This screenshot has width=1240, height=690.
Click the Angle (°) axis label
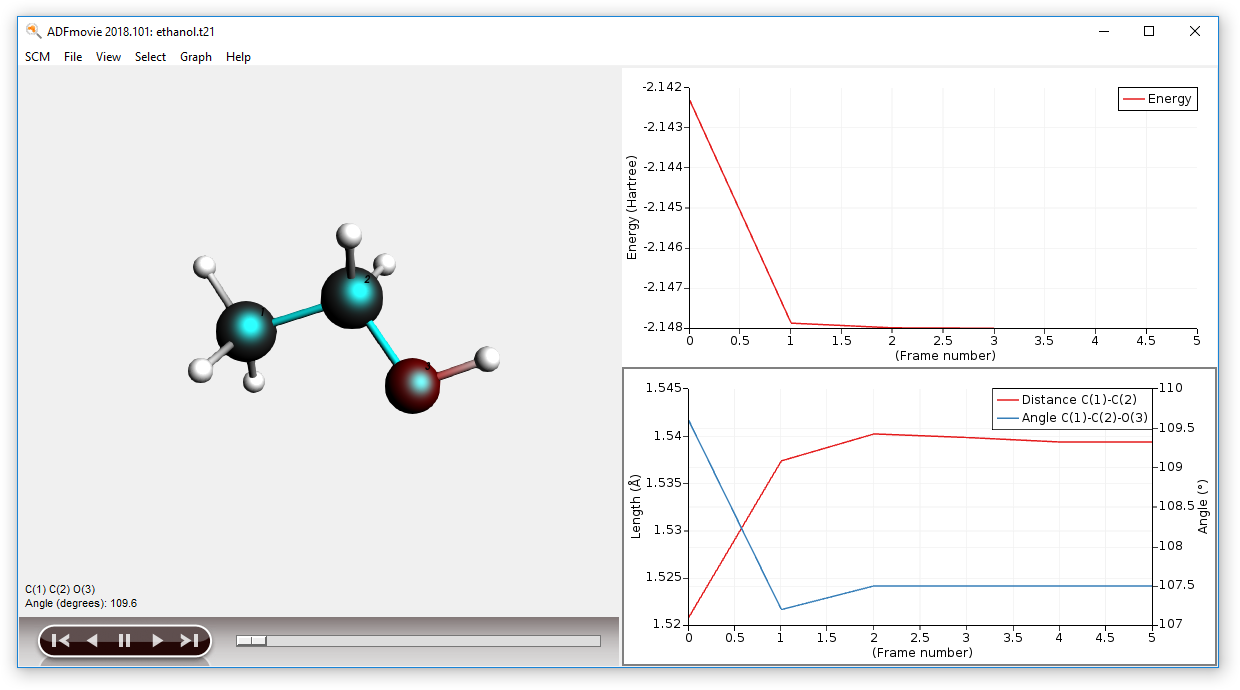1203,506
